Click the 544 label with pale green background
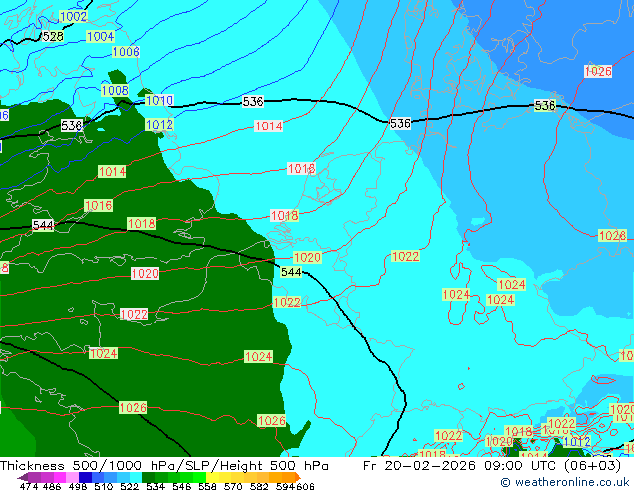Viewport: 634px width, 490px height. [291, 272]
